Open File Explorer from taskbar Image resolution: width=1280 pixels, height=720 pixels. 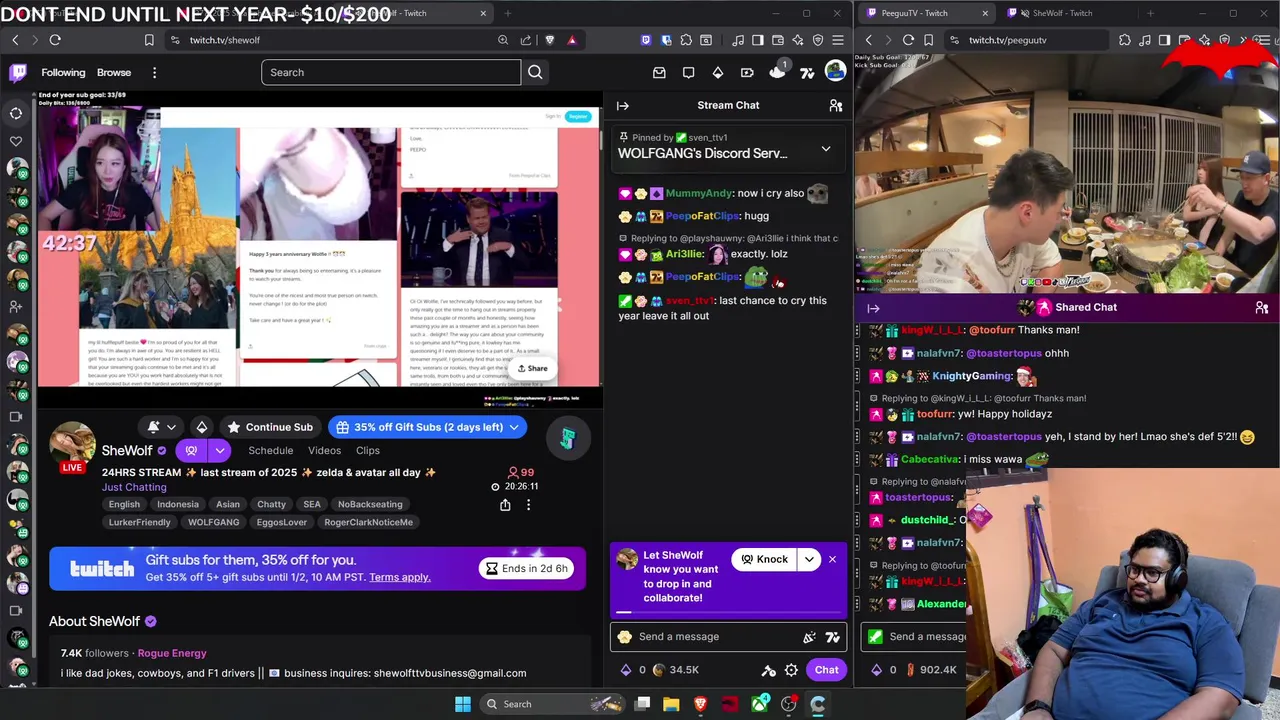tap(671, 704)
